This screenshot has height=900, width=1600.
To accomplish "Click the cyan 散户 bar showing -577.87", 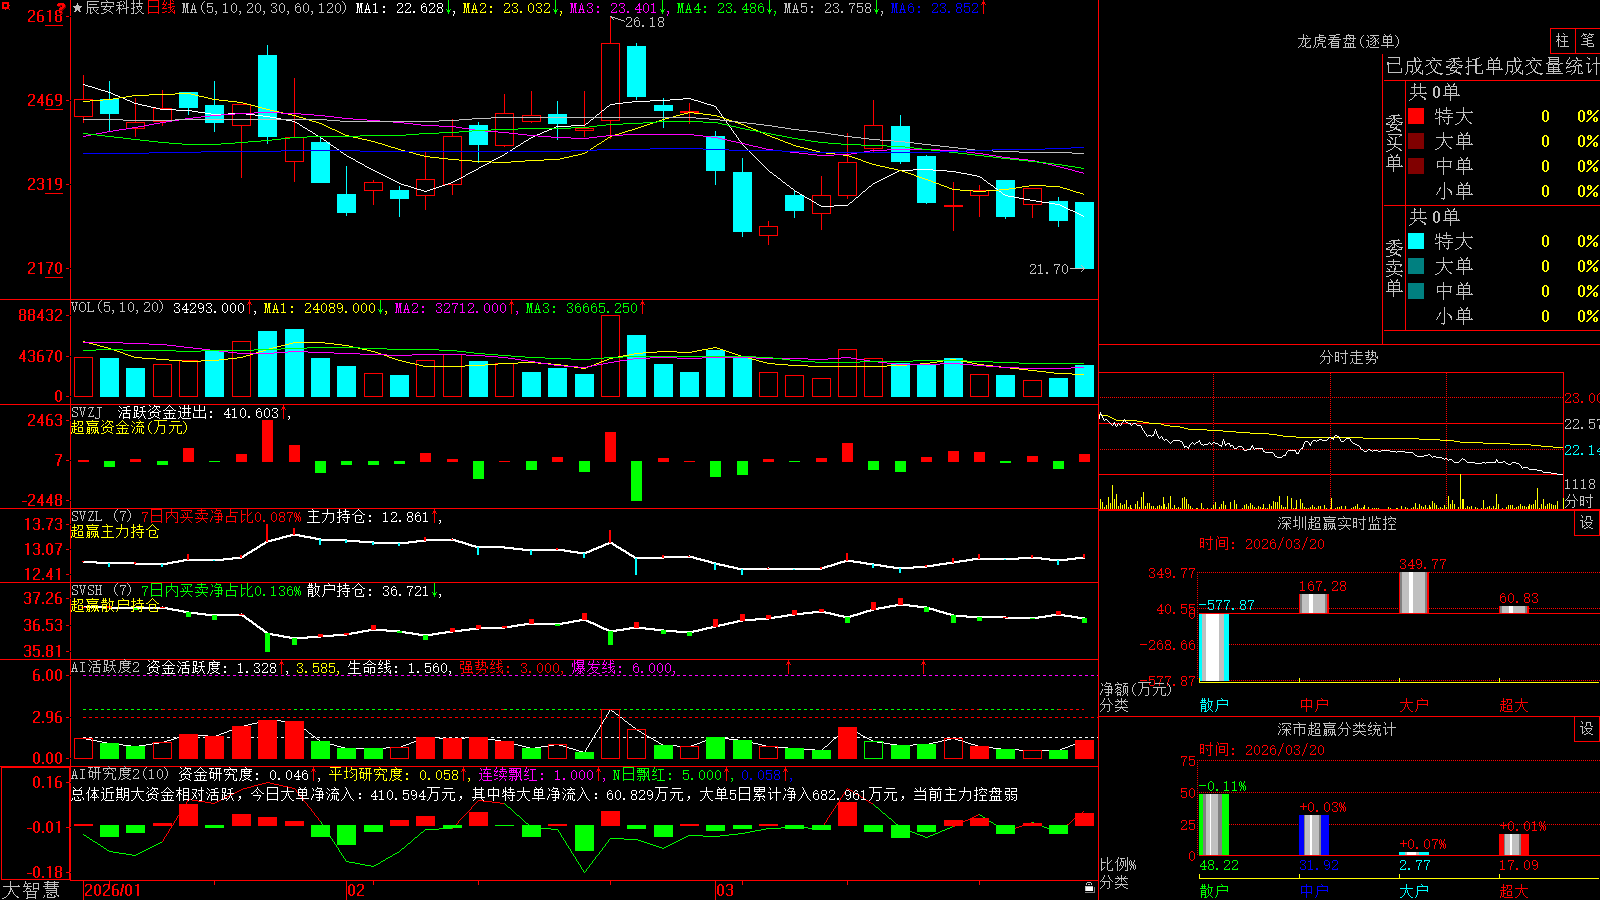I will pos(1214,647).
